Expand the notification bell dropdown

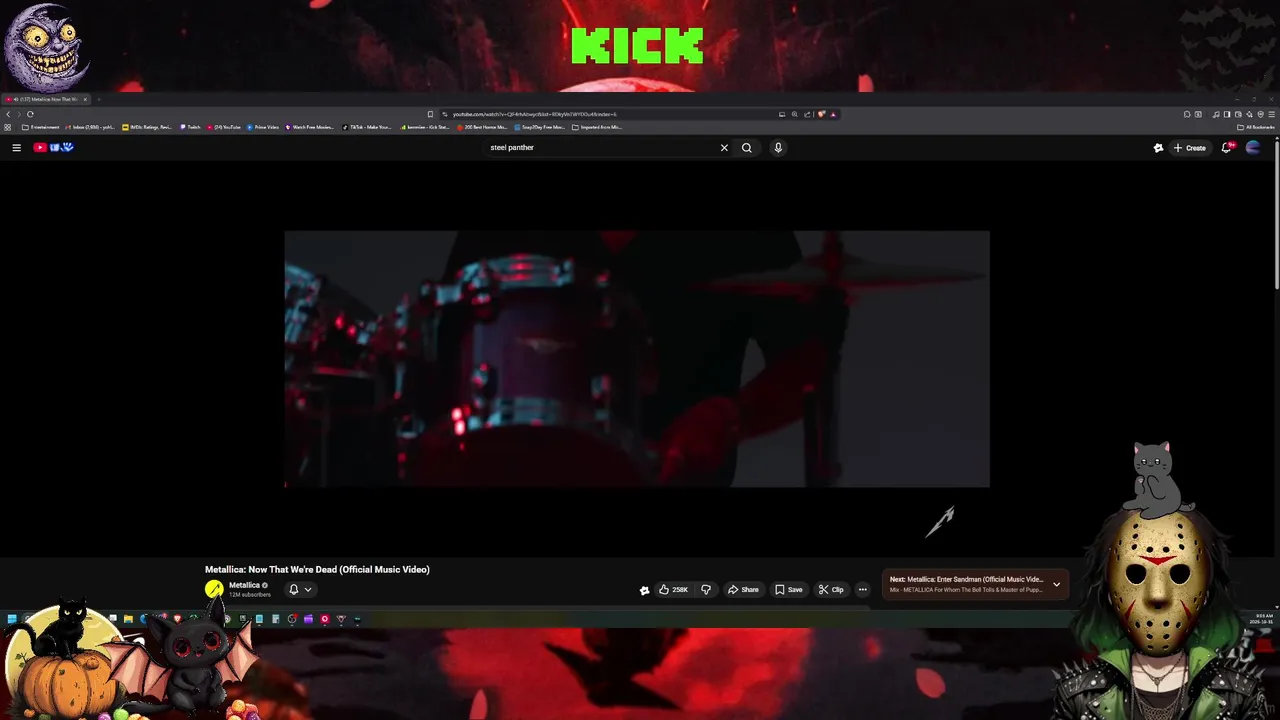point(299,589)
